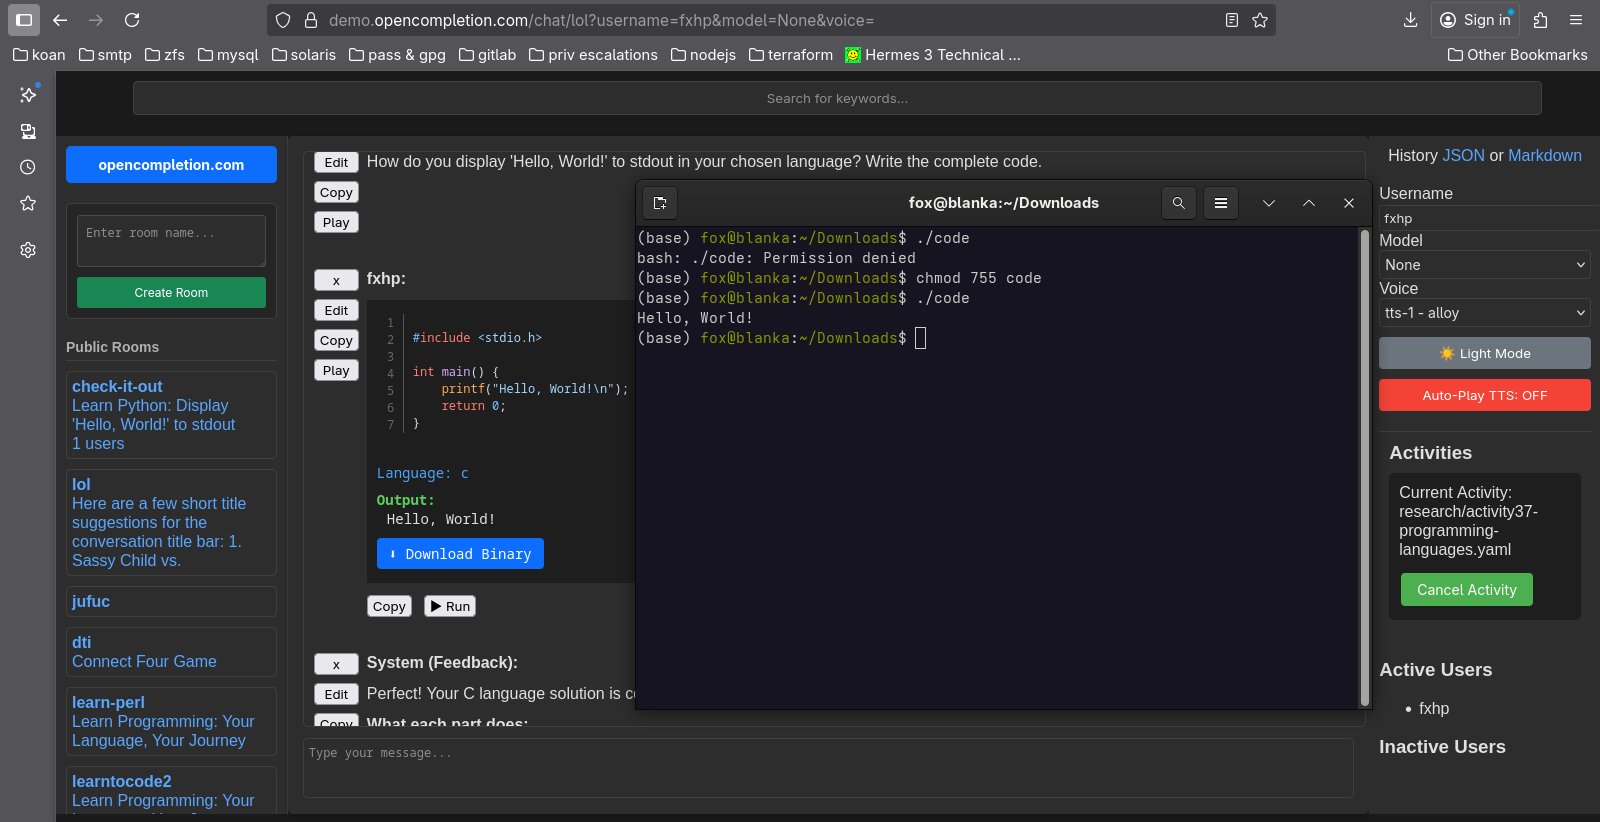Bookmark this page with the star icon
Viewport: 1600px width, 822px height.
(x=1260, y=20)
